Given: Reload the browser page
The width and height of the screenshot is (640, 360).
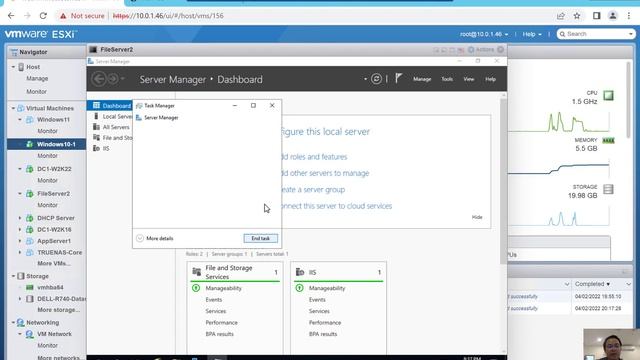Looking at the screenshot, I should [43, 16].
